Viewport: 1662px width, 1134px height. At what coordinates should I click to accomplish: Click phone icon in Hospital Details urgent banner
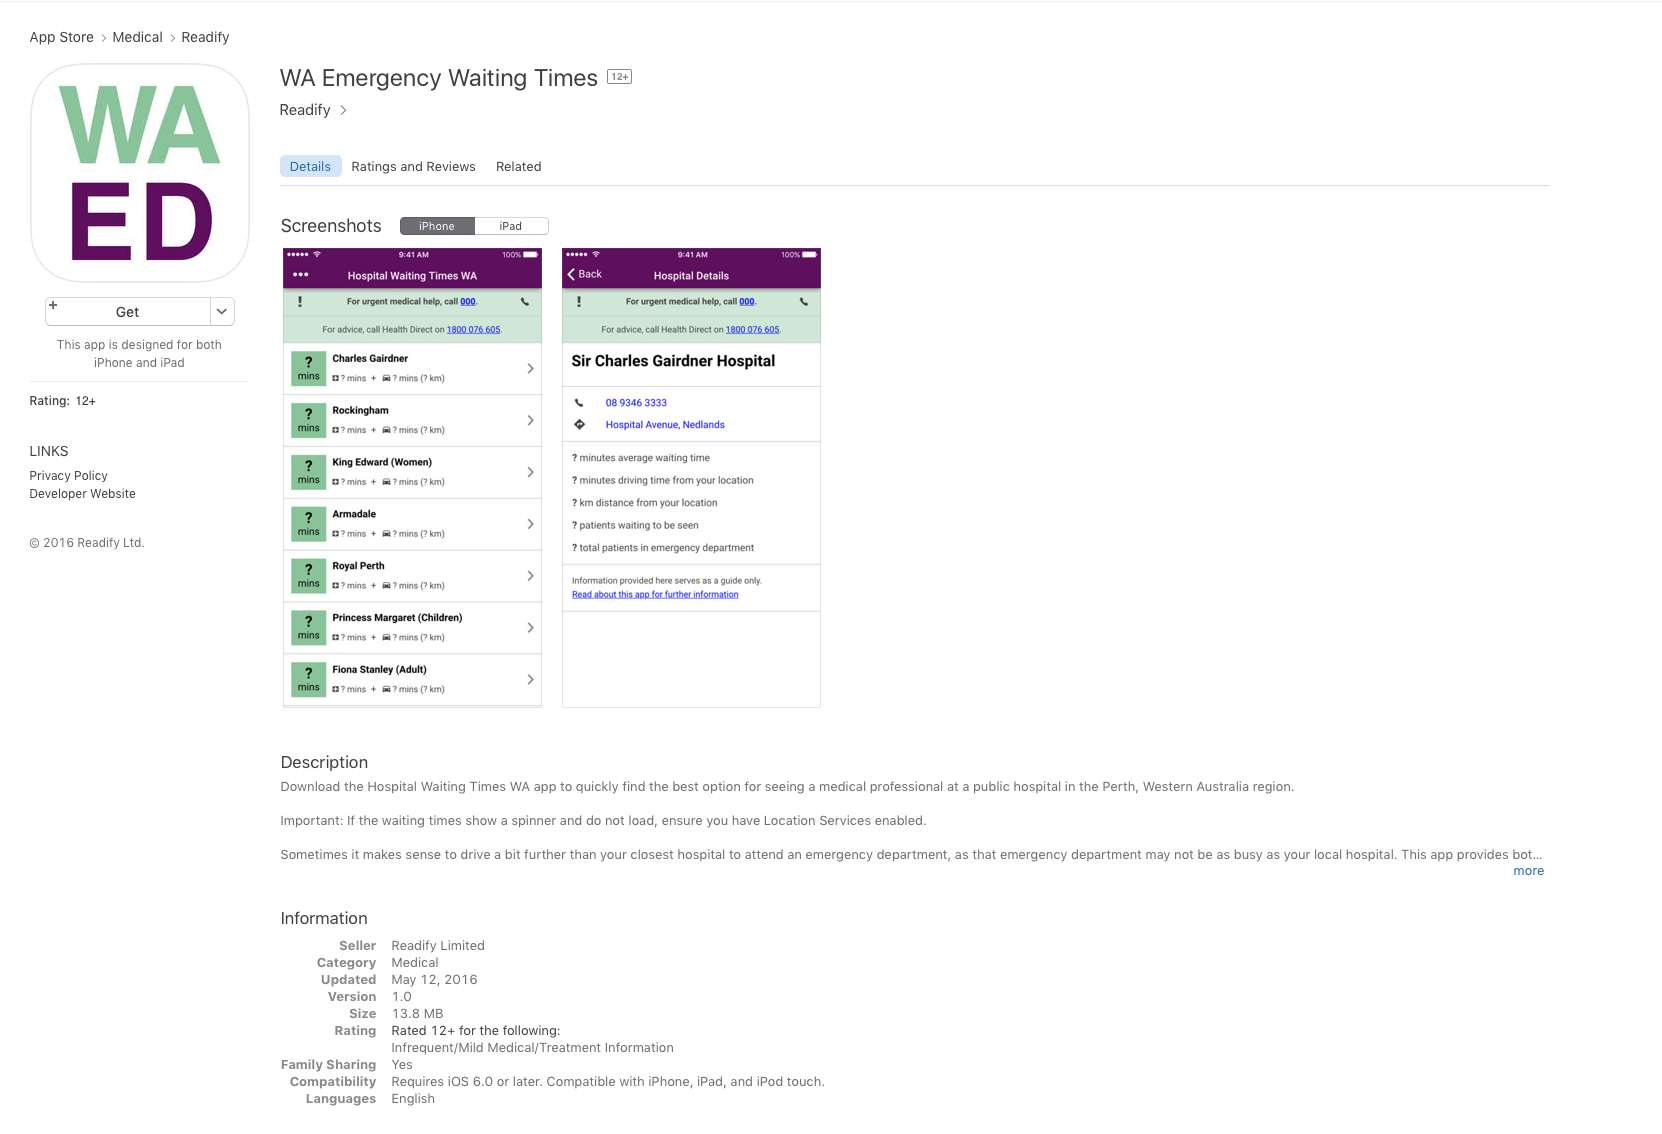(804, 301)
